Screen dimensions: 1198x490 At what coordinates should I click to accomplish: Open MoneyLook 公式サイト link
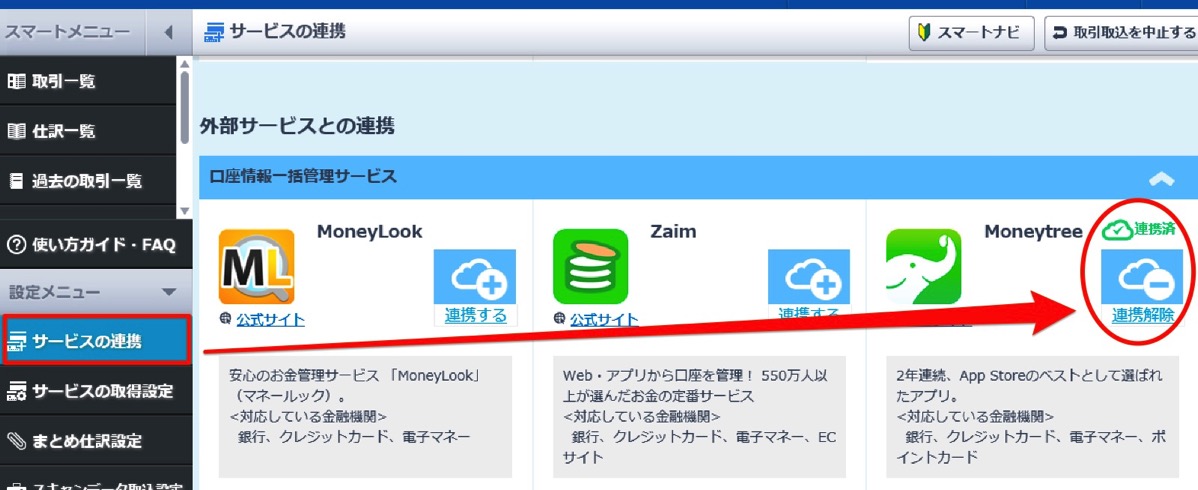click(270, 320)
